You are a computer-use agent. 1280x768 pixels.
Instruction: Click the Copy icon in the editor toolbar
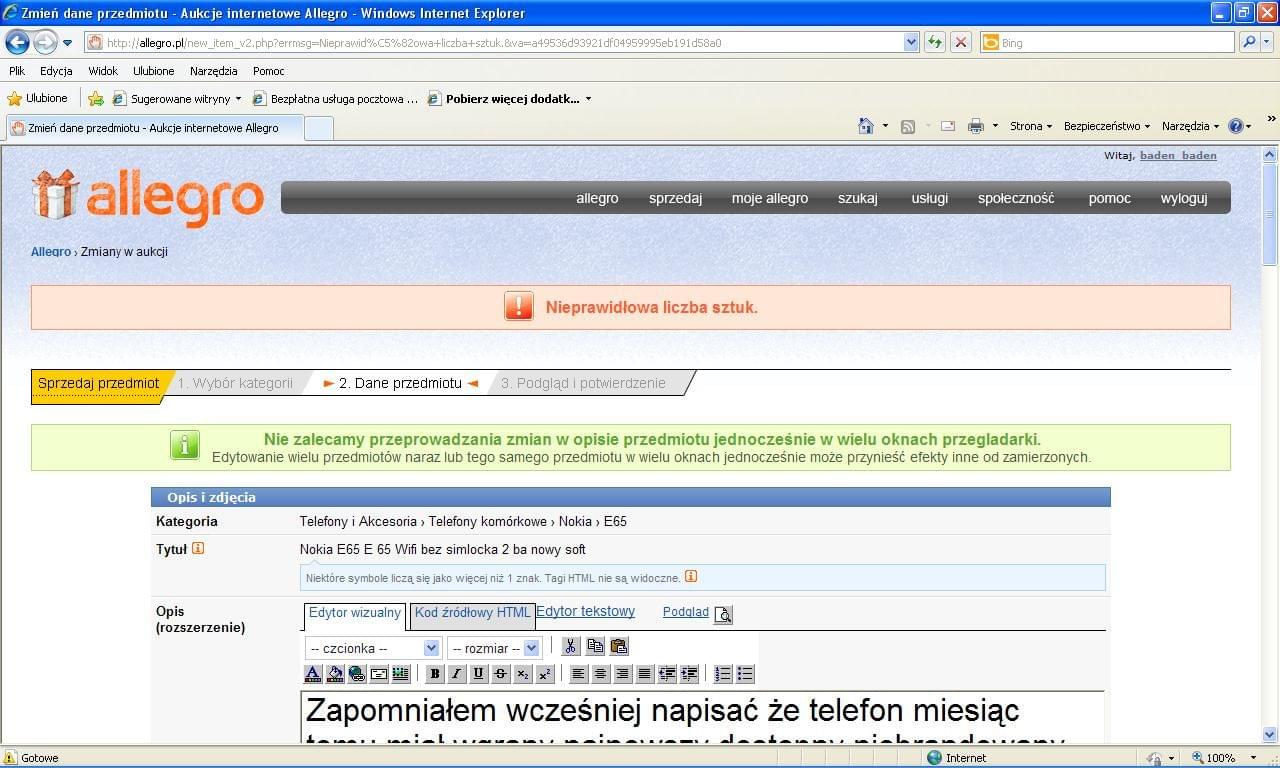(595, 646)
